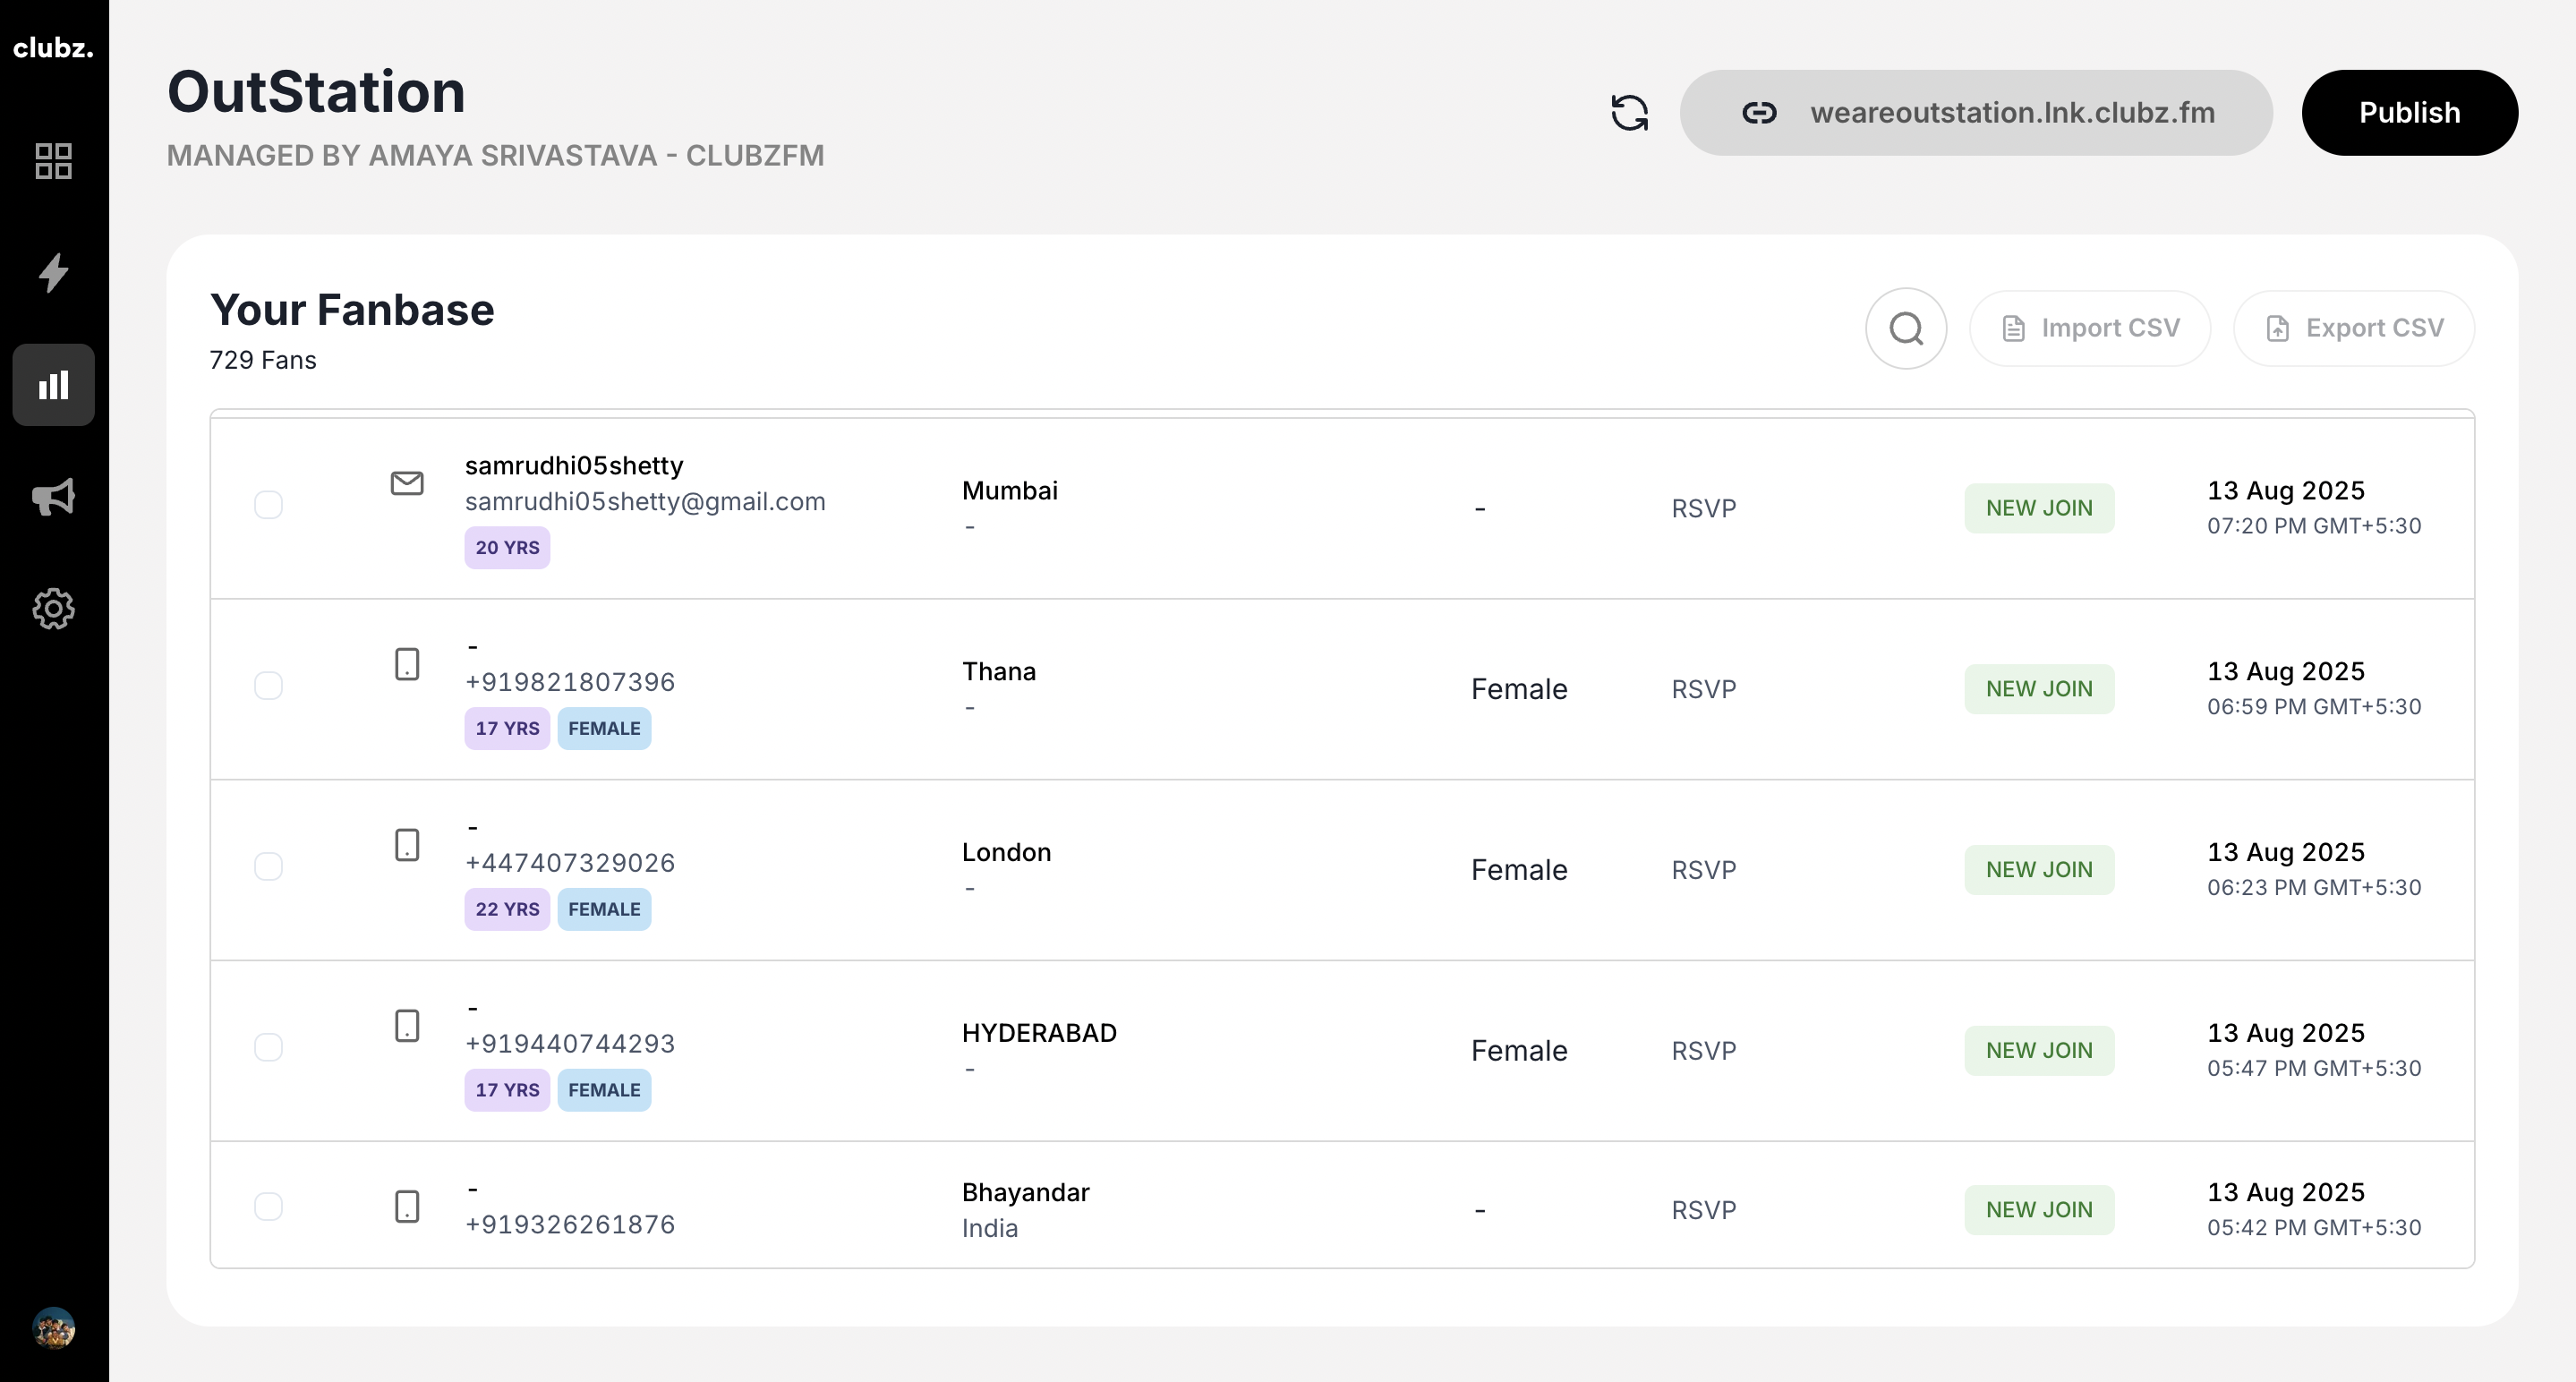Open the fanbase search magnifier button
The height and width of the screenshot is (1382, 2576).
click(x=1905, y=328)
